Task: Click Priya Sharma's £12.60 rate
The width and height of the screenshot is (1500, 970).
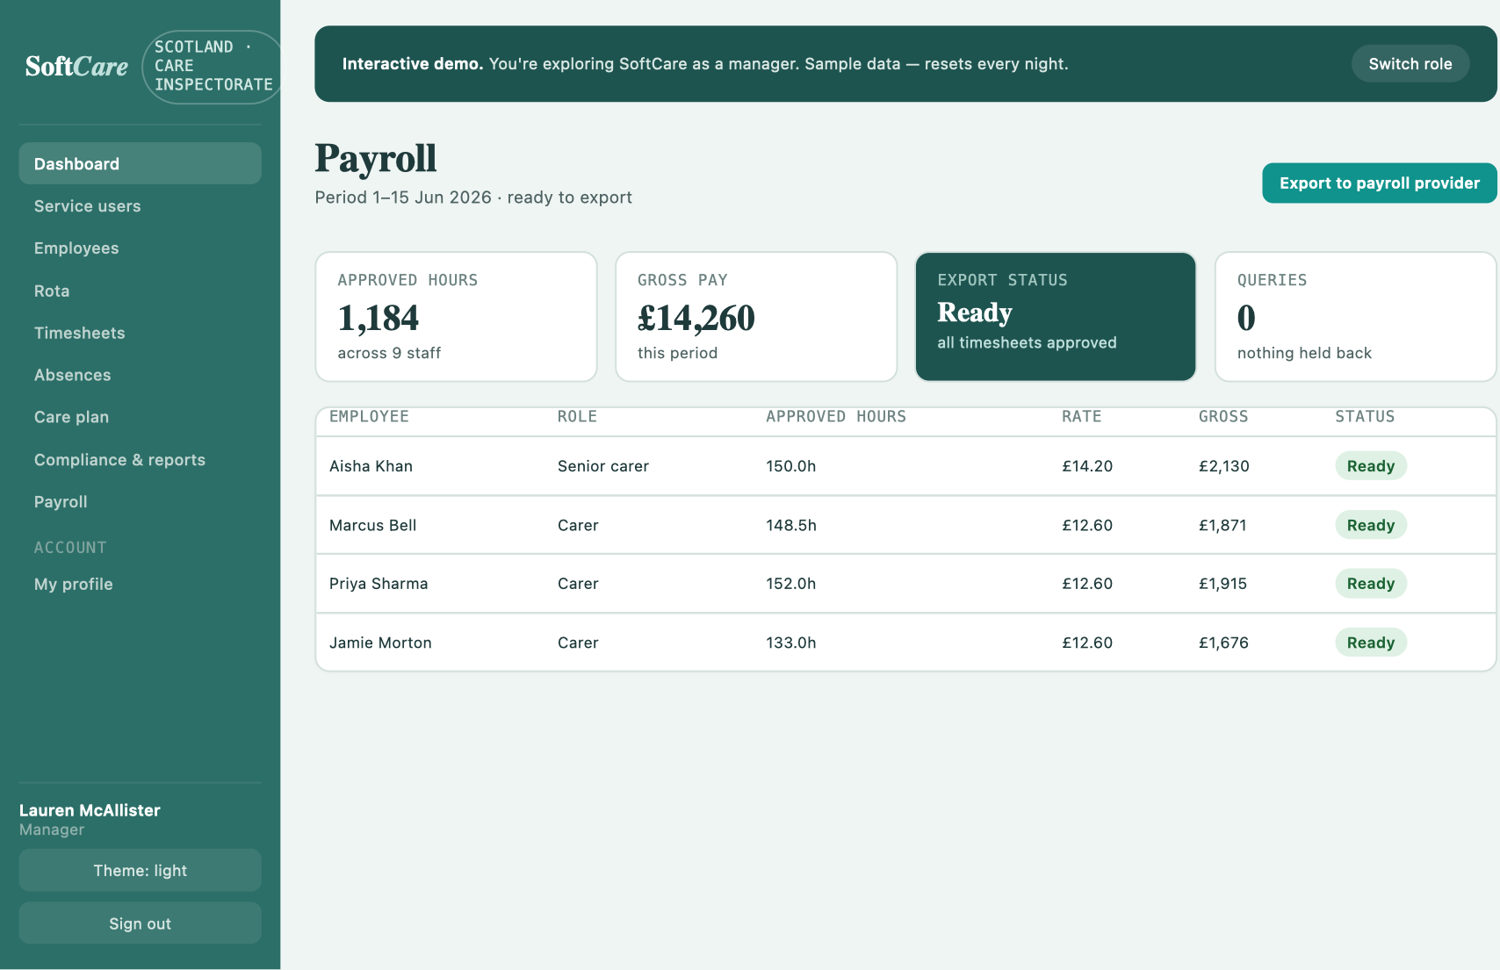Action: pyautogui.click(x=1087, y=583)
